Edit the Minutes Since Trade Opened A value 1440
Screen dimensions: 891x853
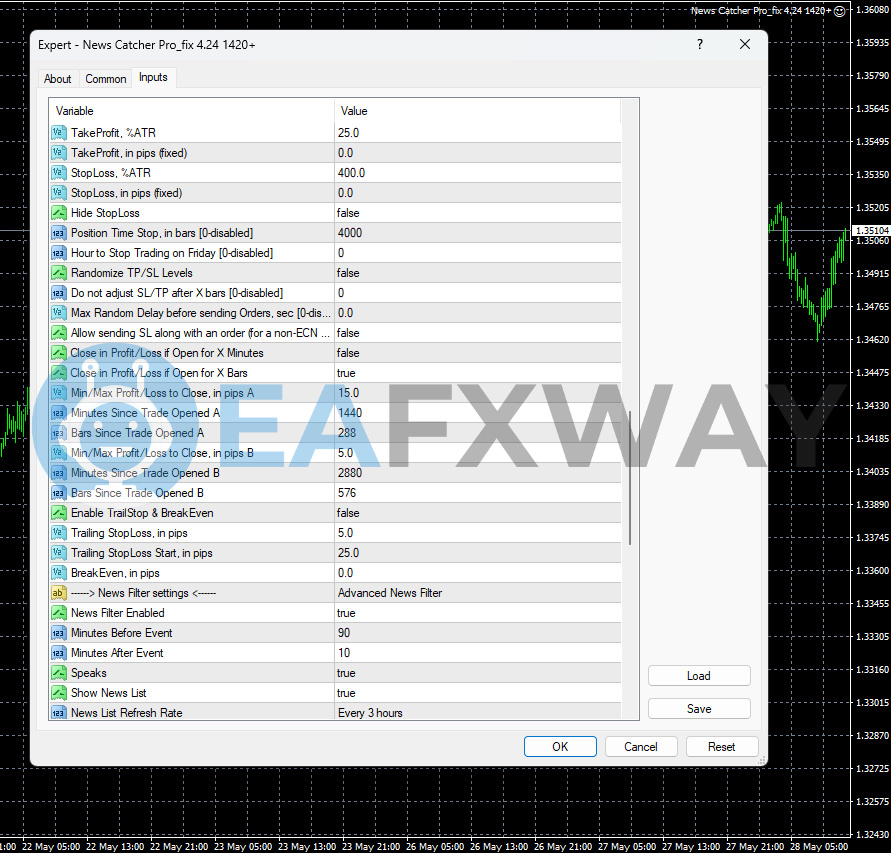pos(477,413)
